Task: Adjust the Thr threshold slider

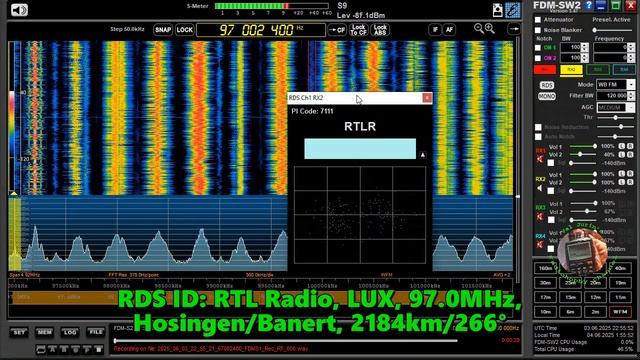Action: 616,118
